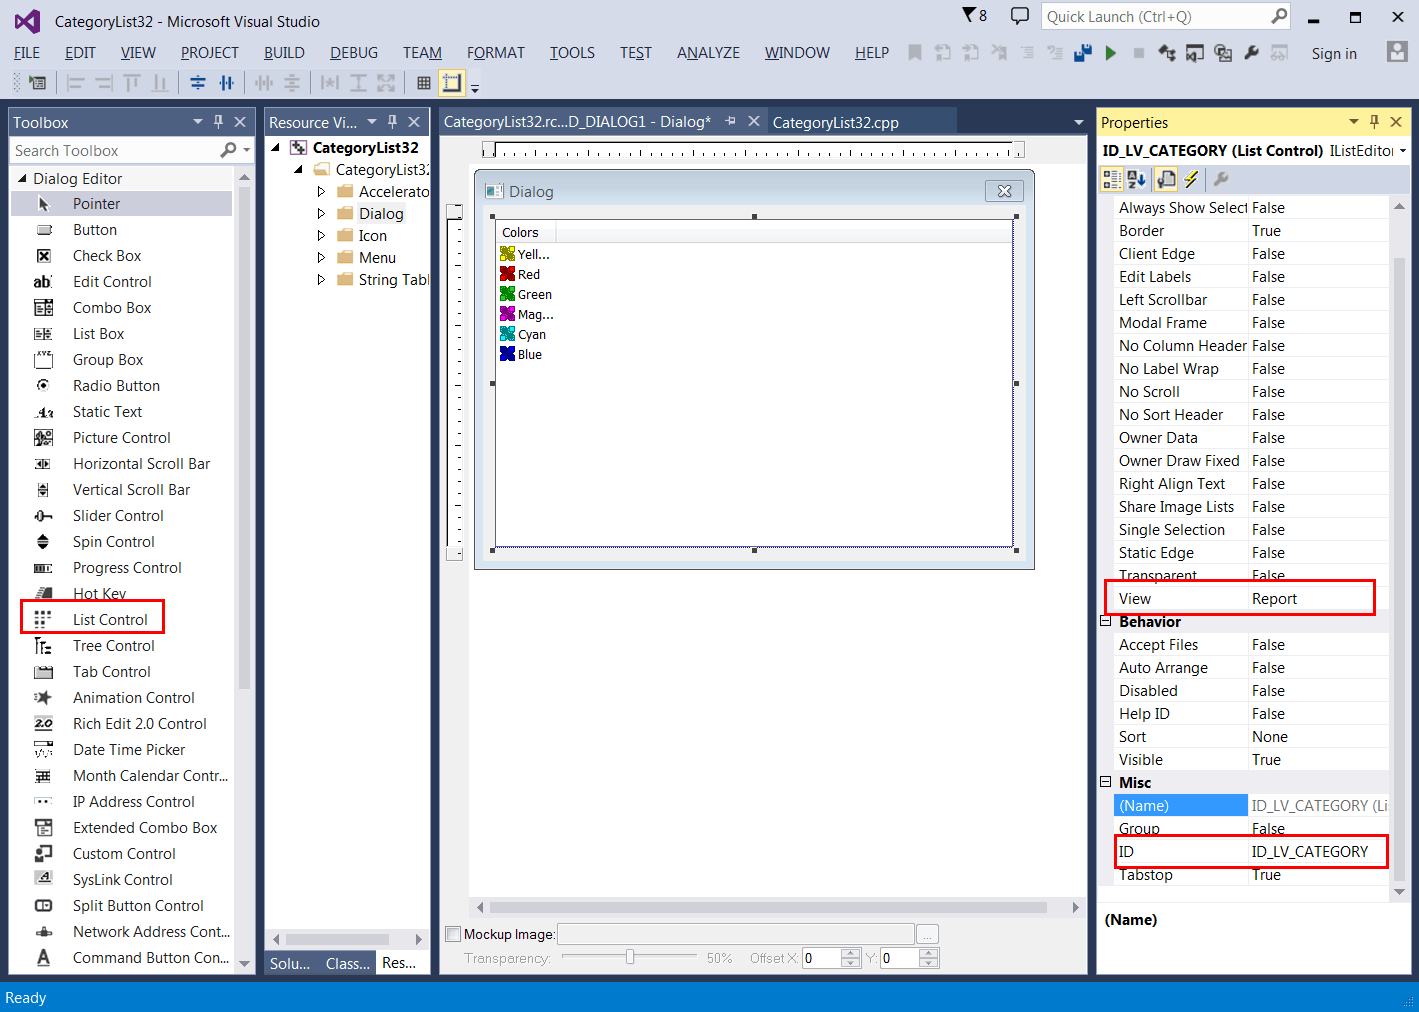Screen dimensions: 1419x1012
Task: Select the Pointer tool in Toolbox
Action: [121, 204]
